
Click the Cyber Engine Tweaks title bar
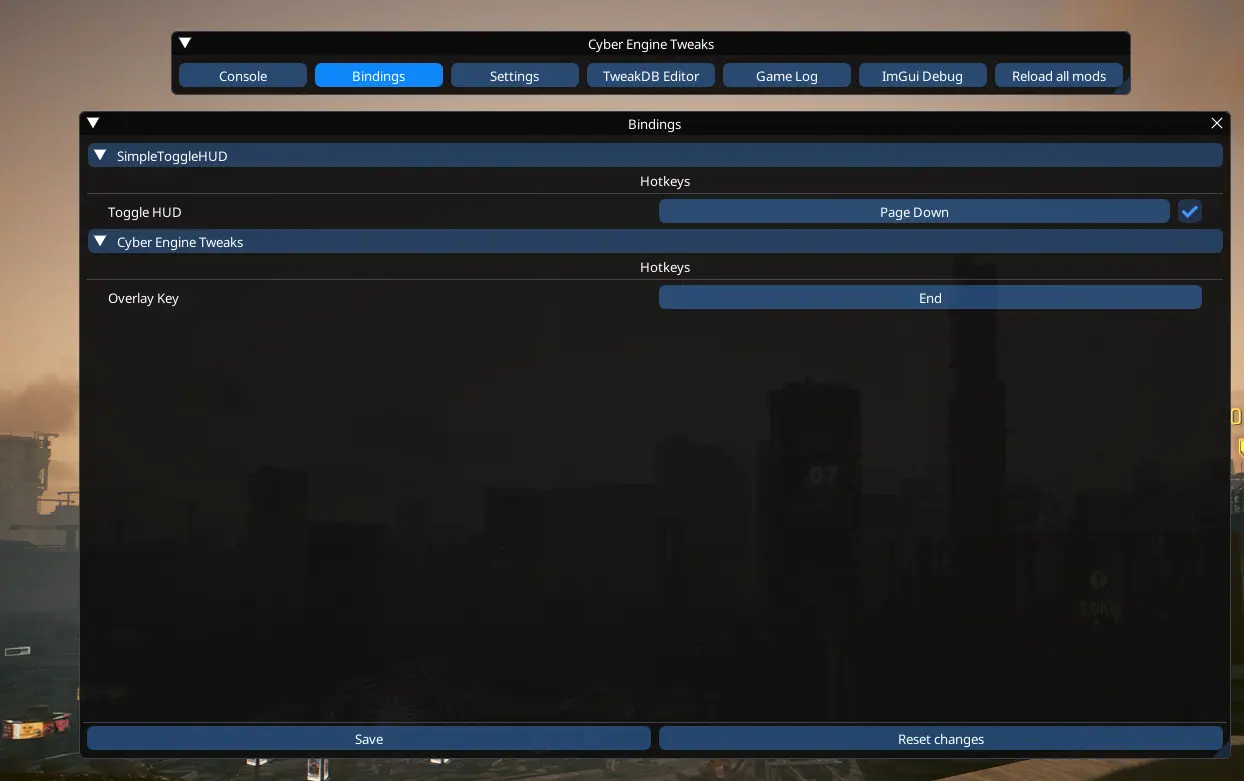651,43
